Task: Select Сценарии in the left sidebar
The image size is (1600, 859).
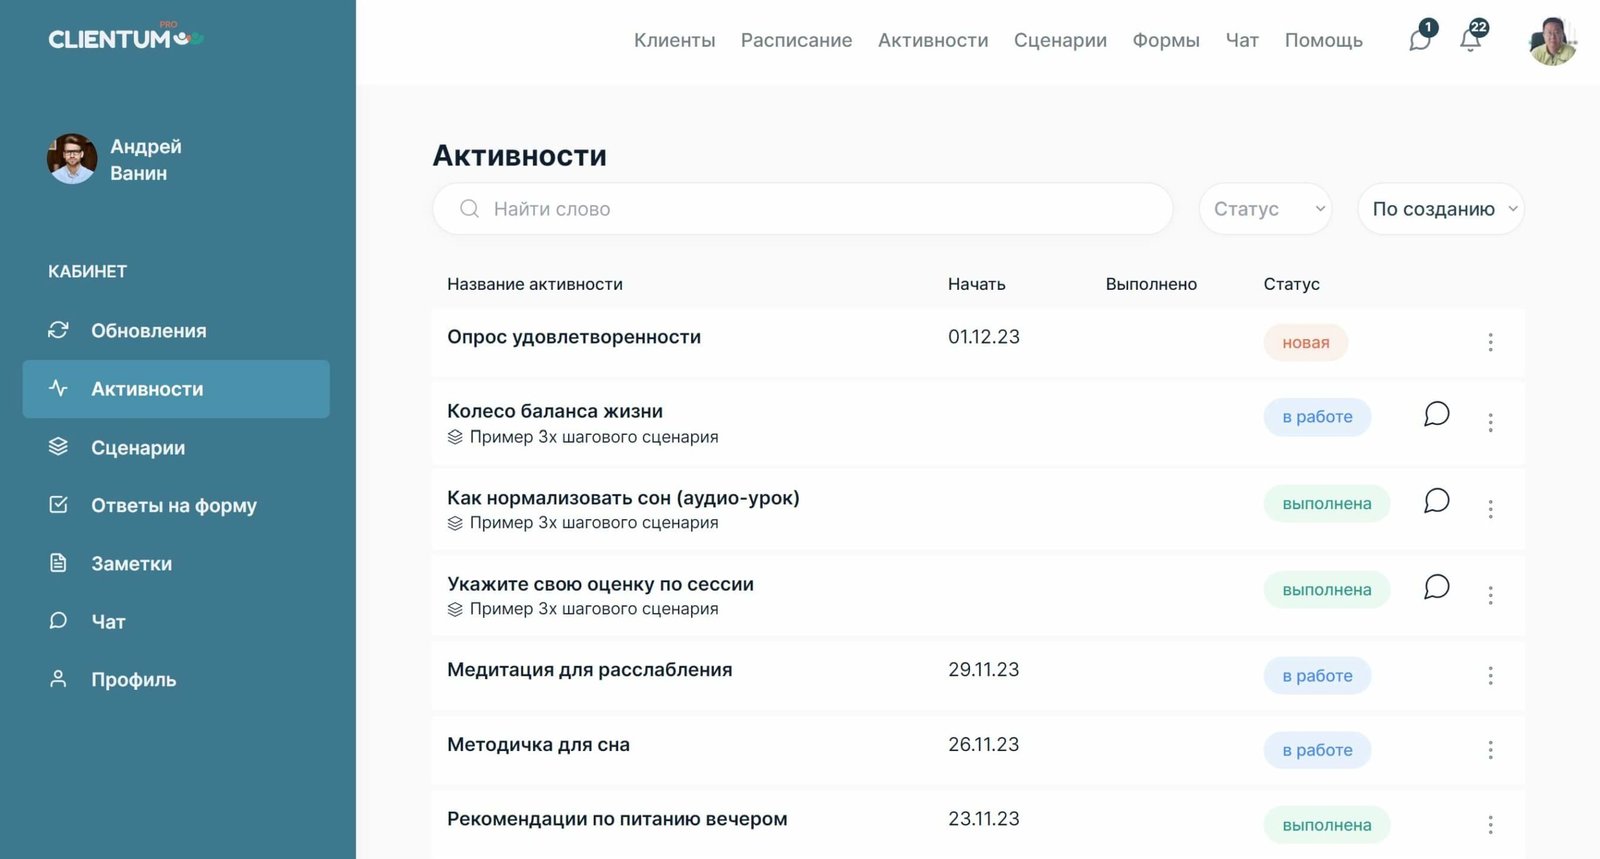Action: [138, 448]
